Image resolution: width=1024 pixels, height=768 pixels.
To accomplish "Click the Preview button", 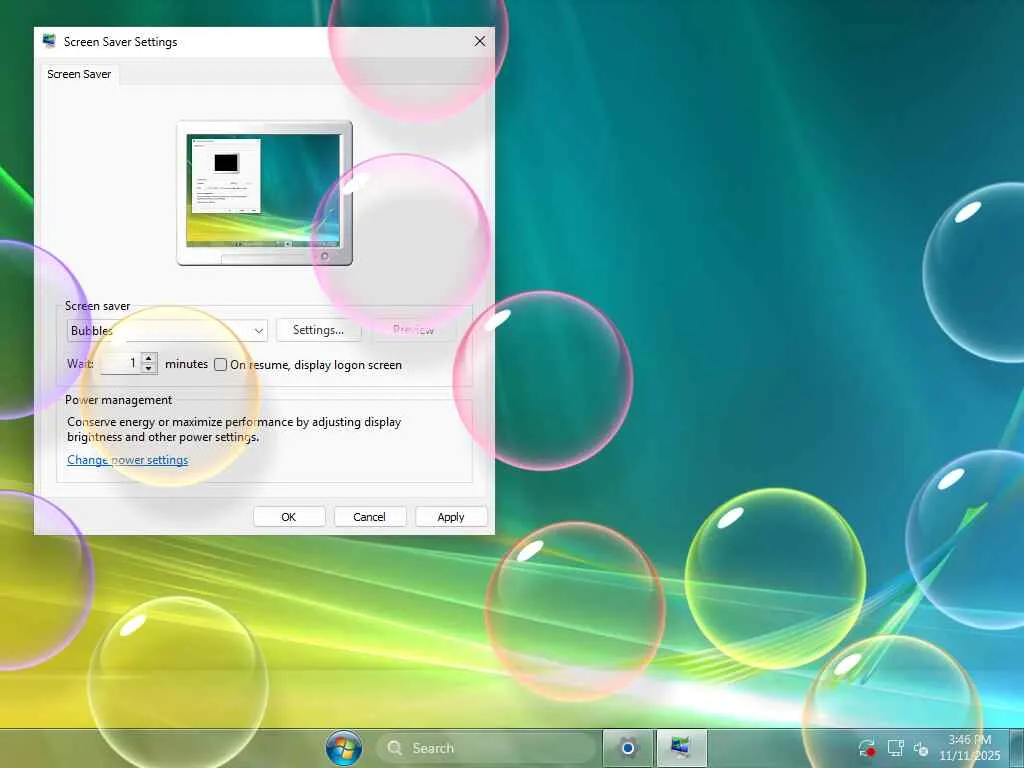I will [x=414, y=330].
